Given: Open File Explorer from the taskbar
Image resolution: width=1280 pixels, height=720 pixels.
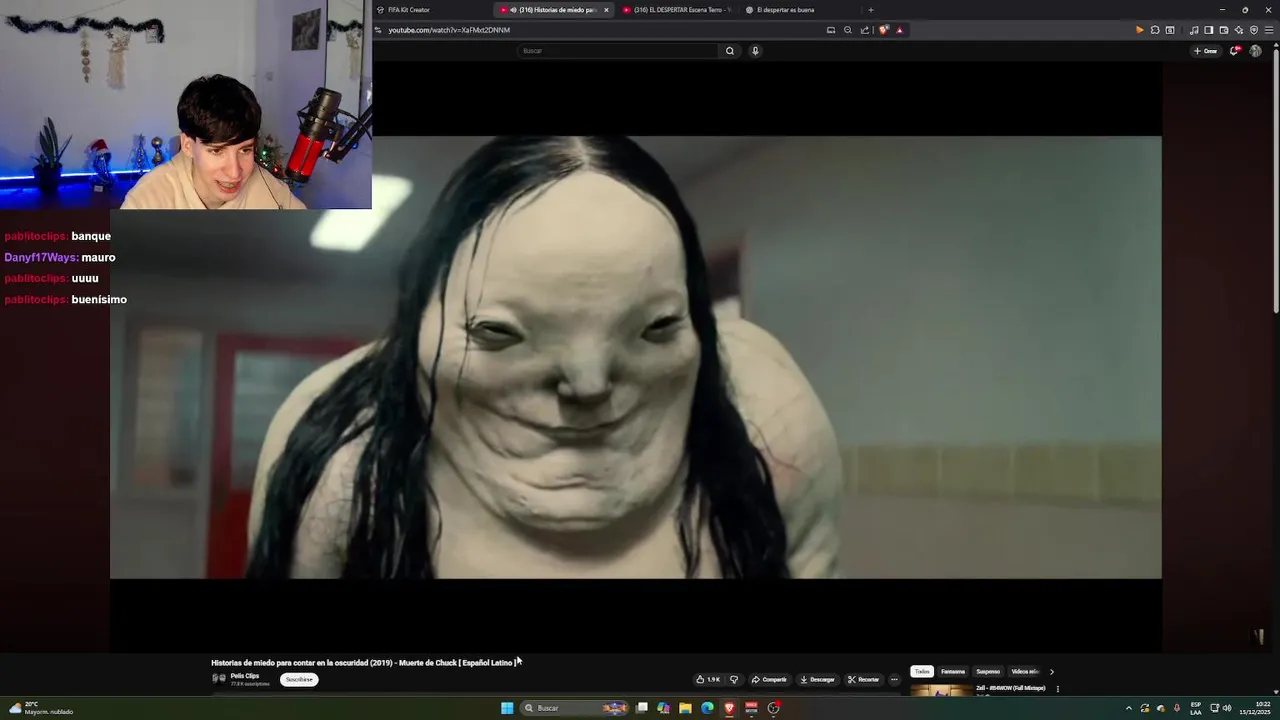Looking at the screenshot, I should click(x=685, y=708).
